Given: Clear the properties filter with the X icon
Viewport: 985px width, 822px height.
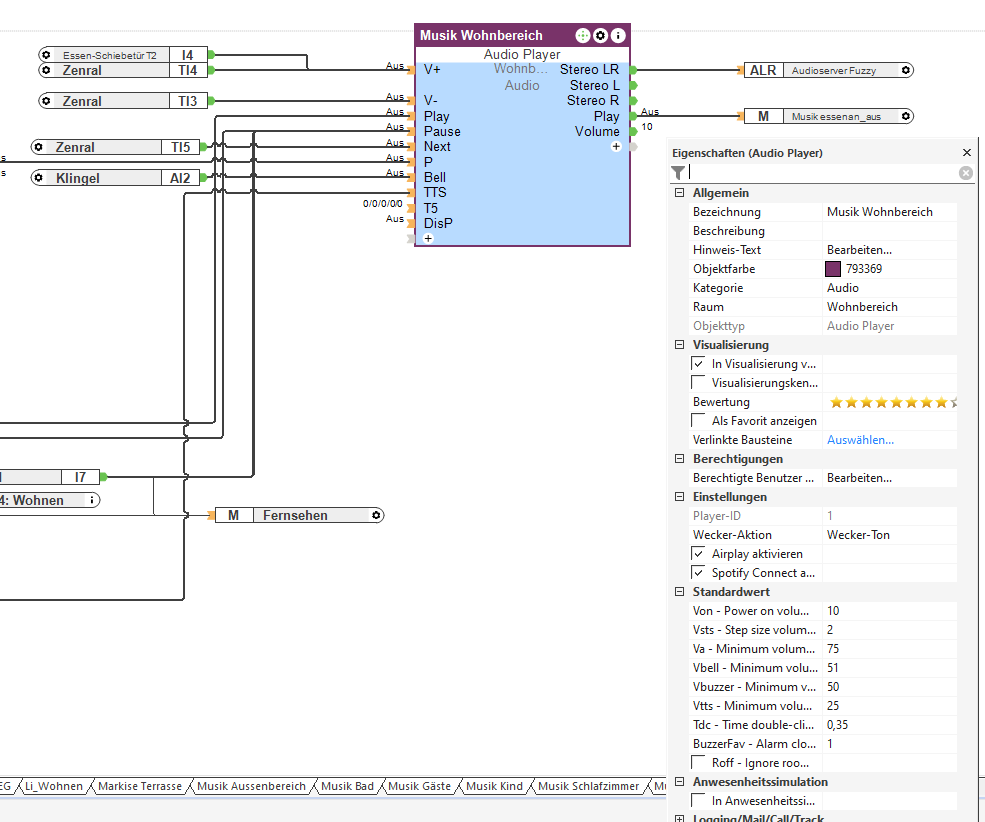Looking at the screenshot, I should [x=966, y=173].
